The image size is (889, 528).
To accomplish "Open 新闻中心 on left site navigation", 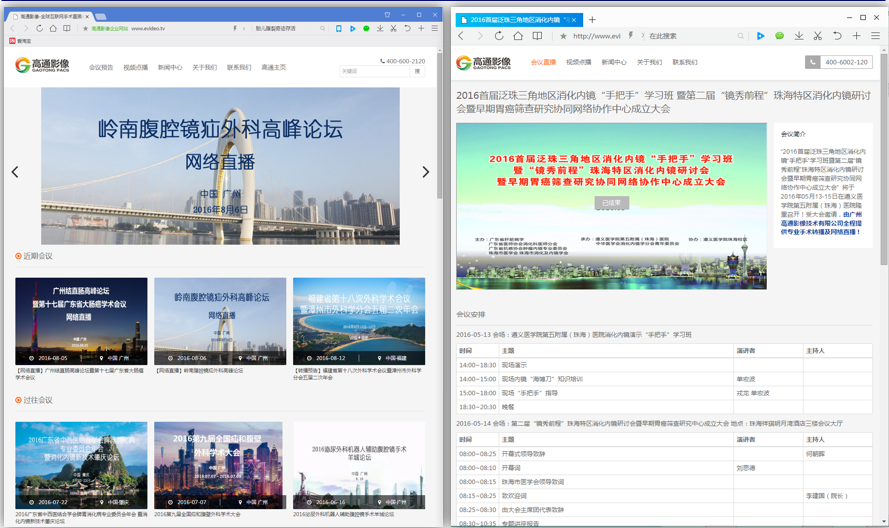I will coord(170,67).
